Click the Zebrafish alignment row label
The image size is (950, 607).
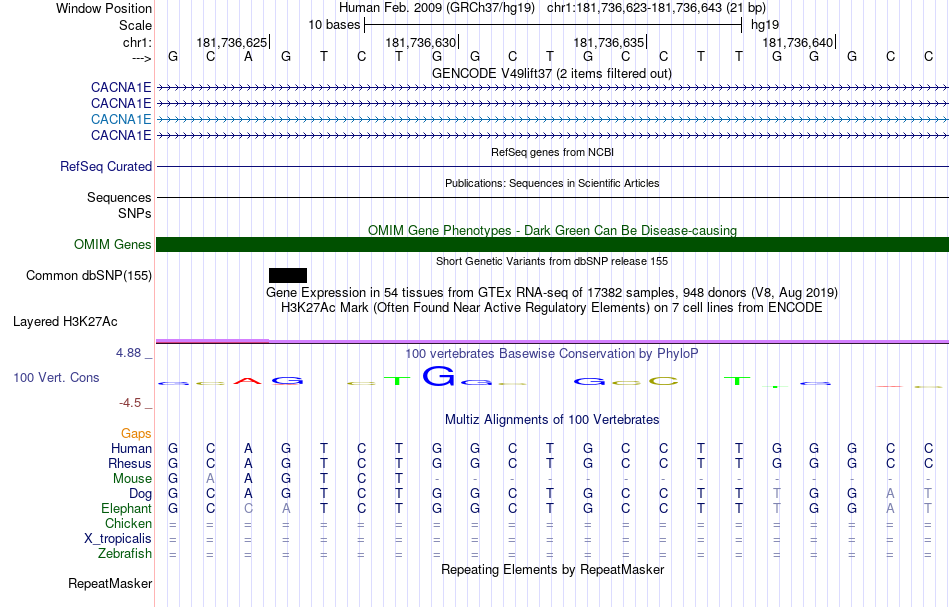coord(125,554)
